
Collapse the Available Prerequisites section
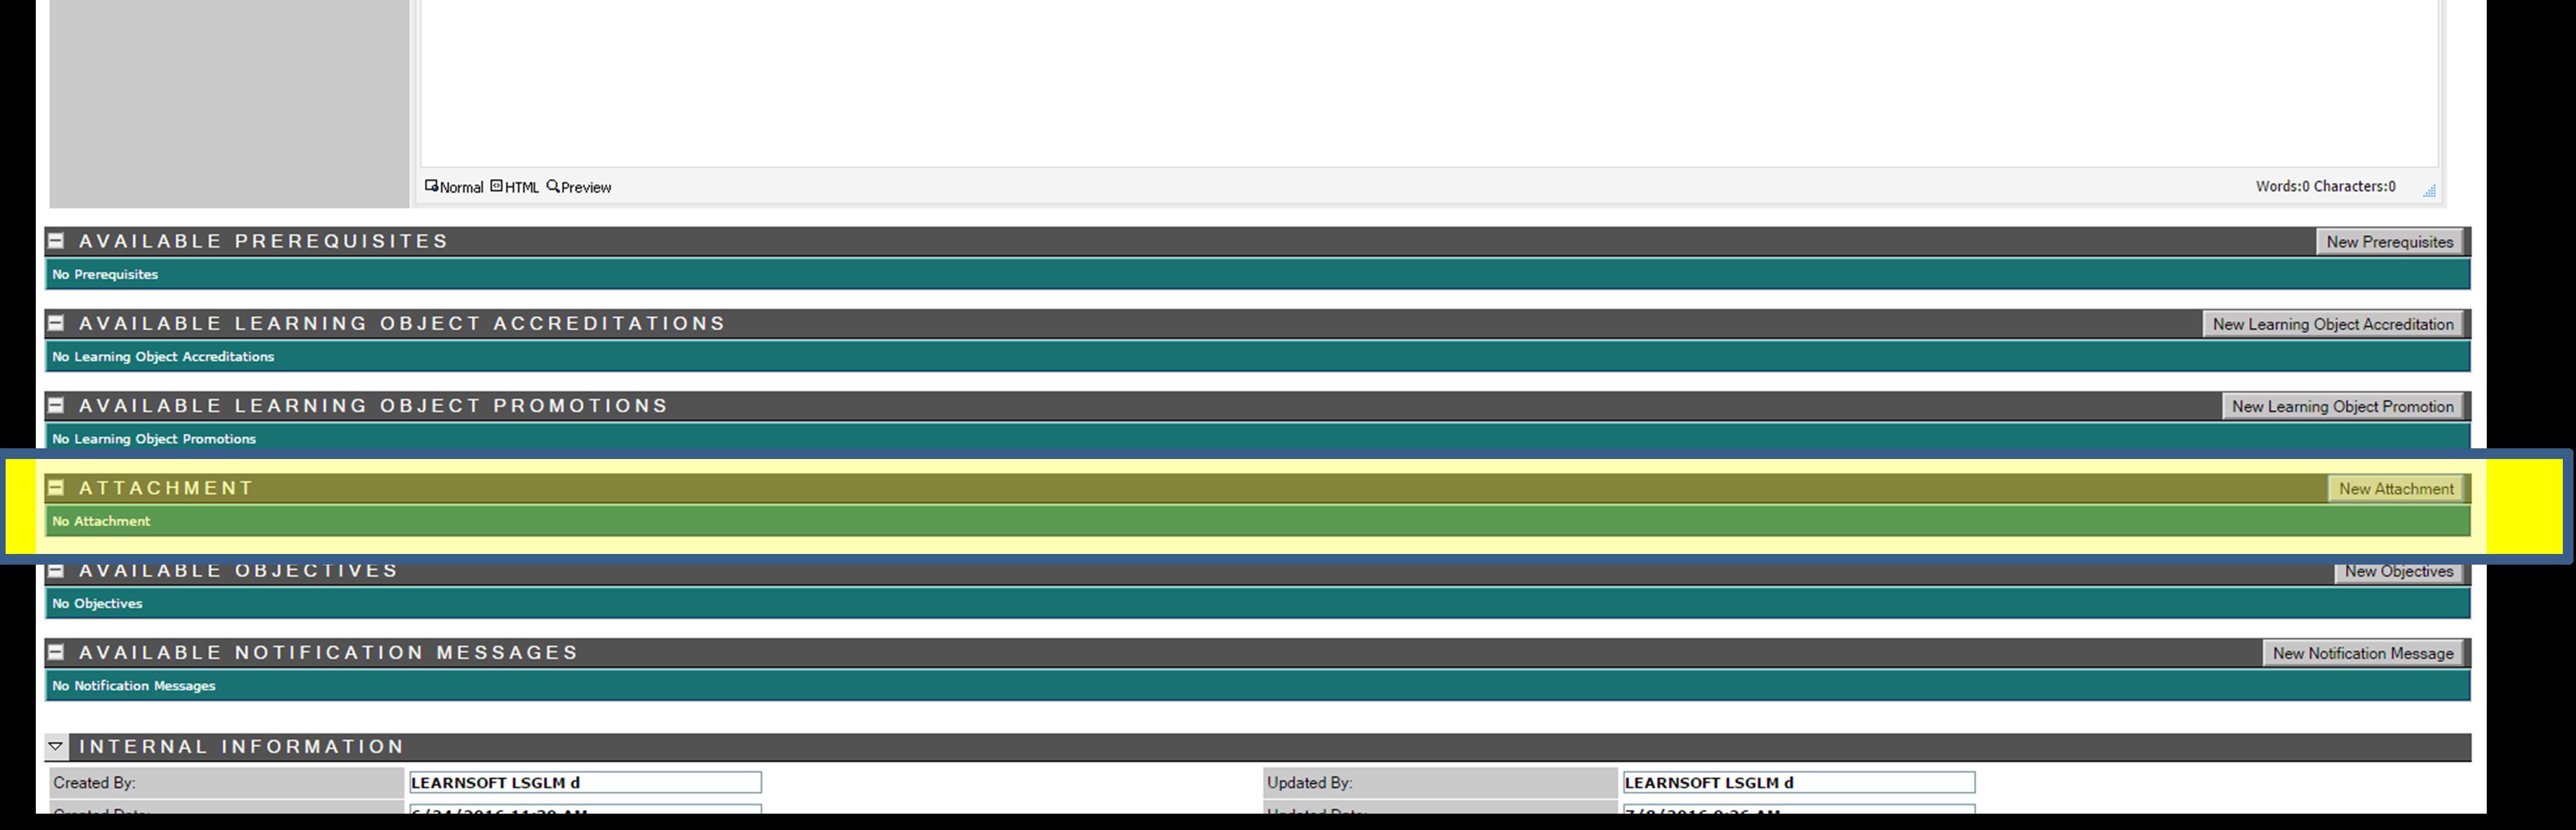(x=56, y=241)
